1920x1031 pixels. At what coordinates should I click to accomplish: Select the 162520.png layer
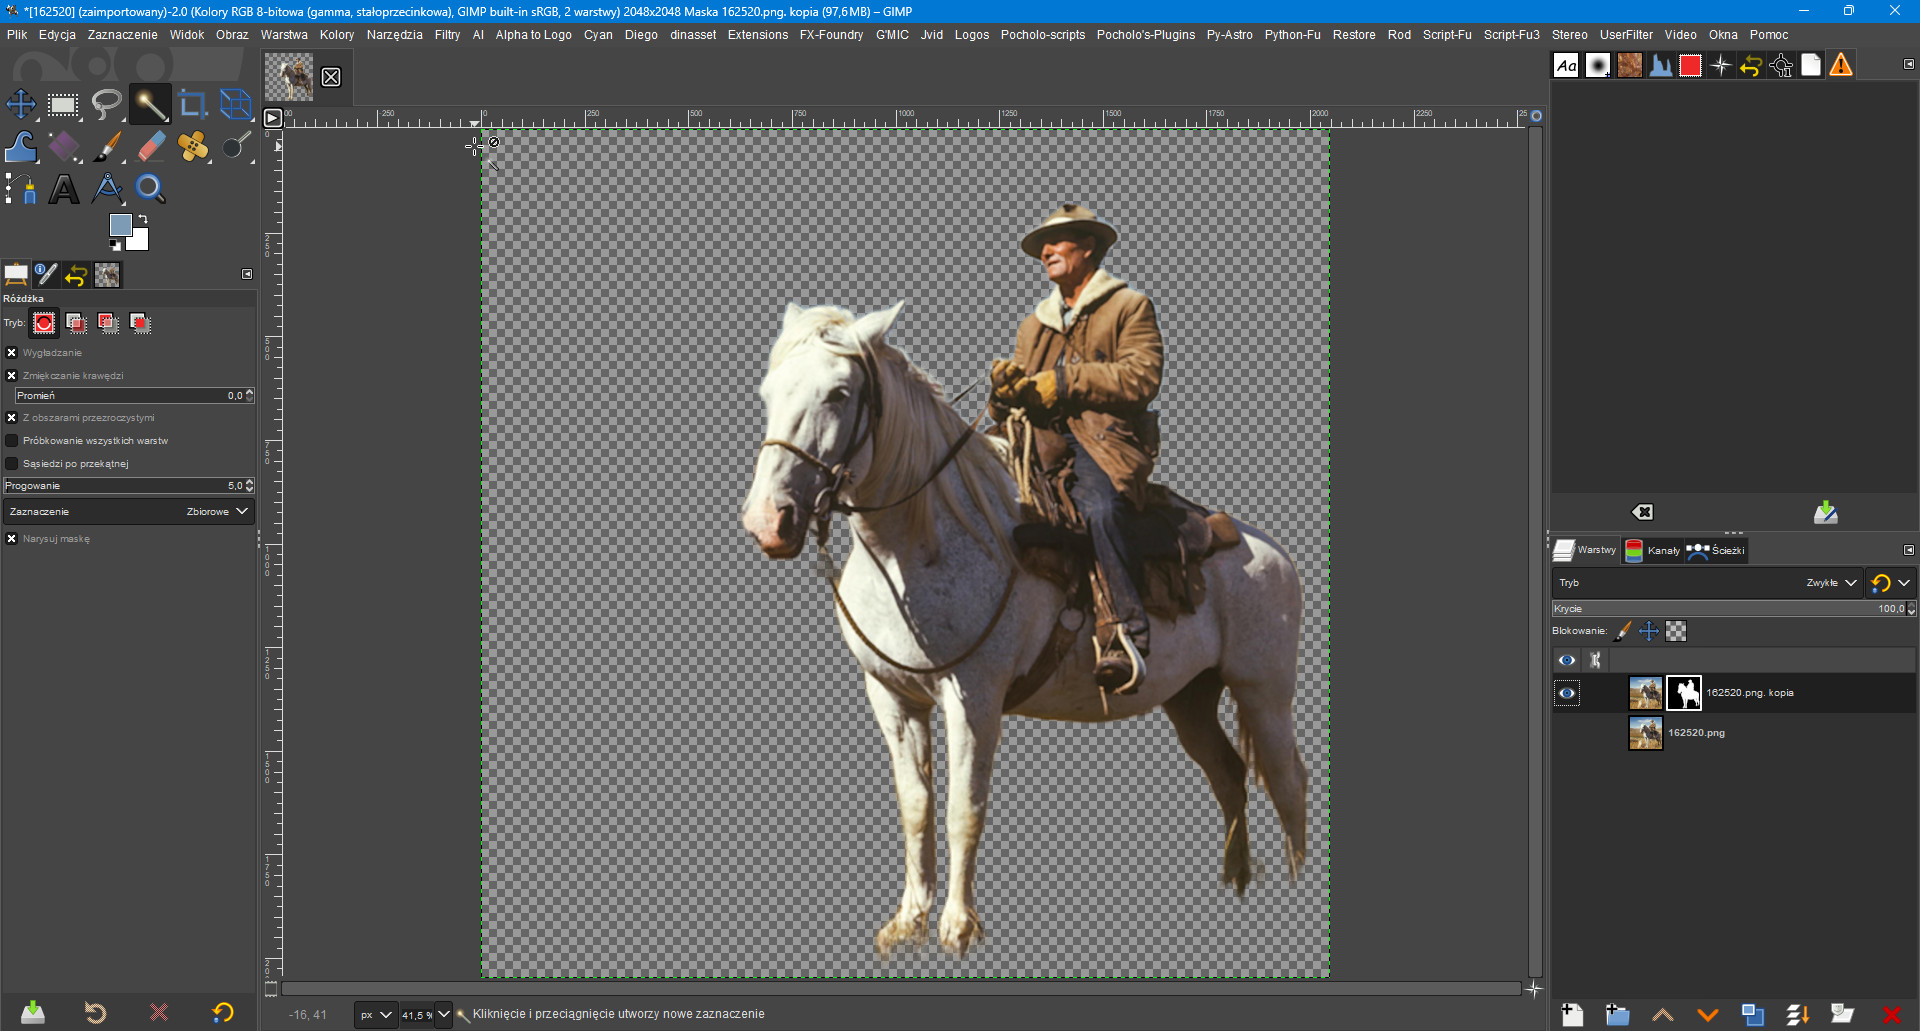[x=1696, y=733]
